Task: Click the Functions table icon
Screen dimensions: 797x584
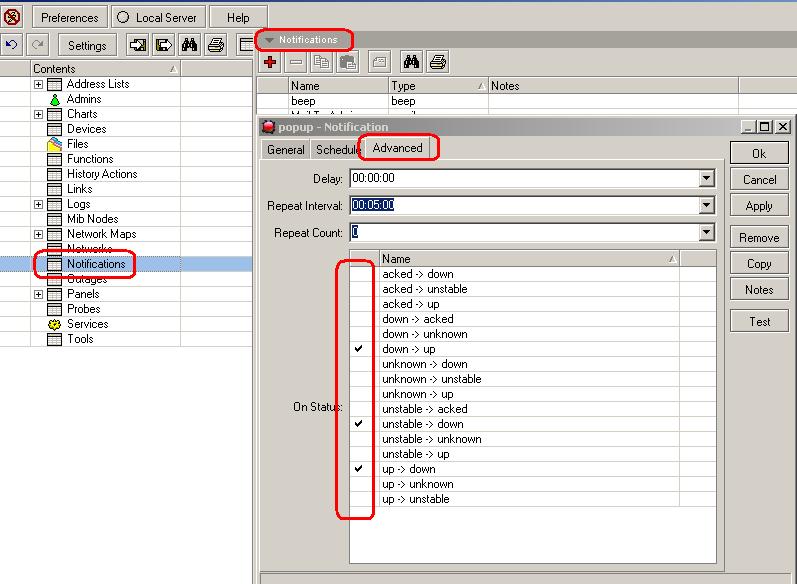Action: pos(54,159)
